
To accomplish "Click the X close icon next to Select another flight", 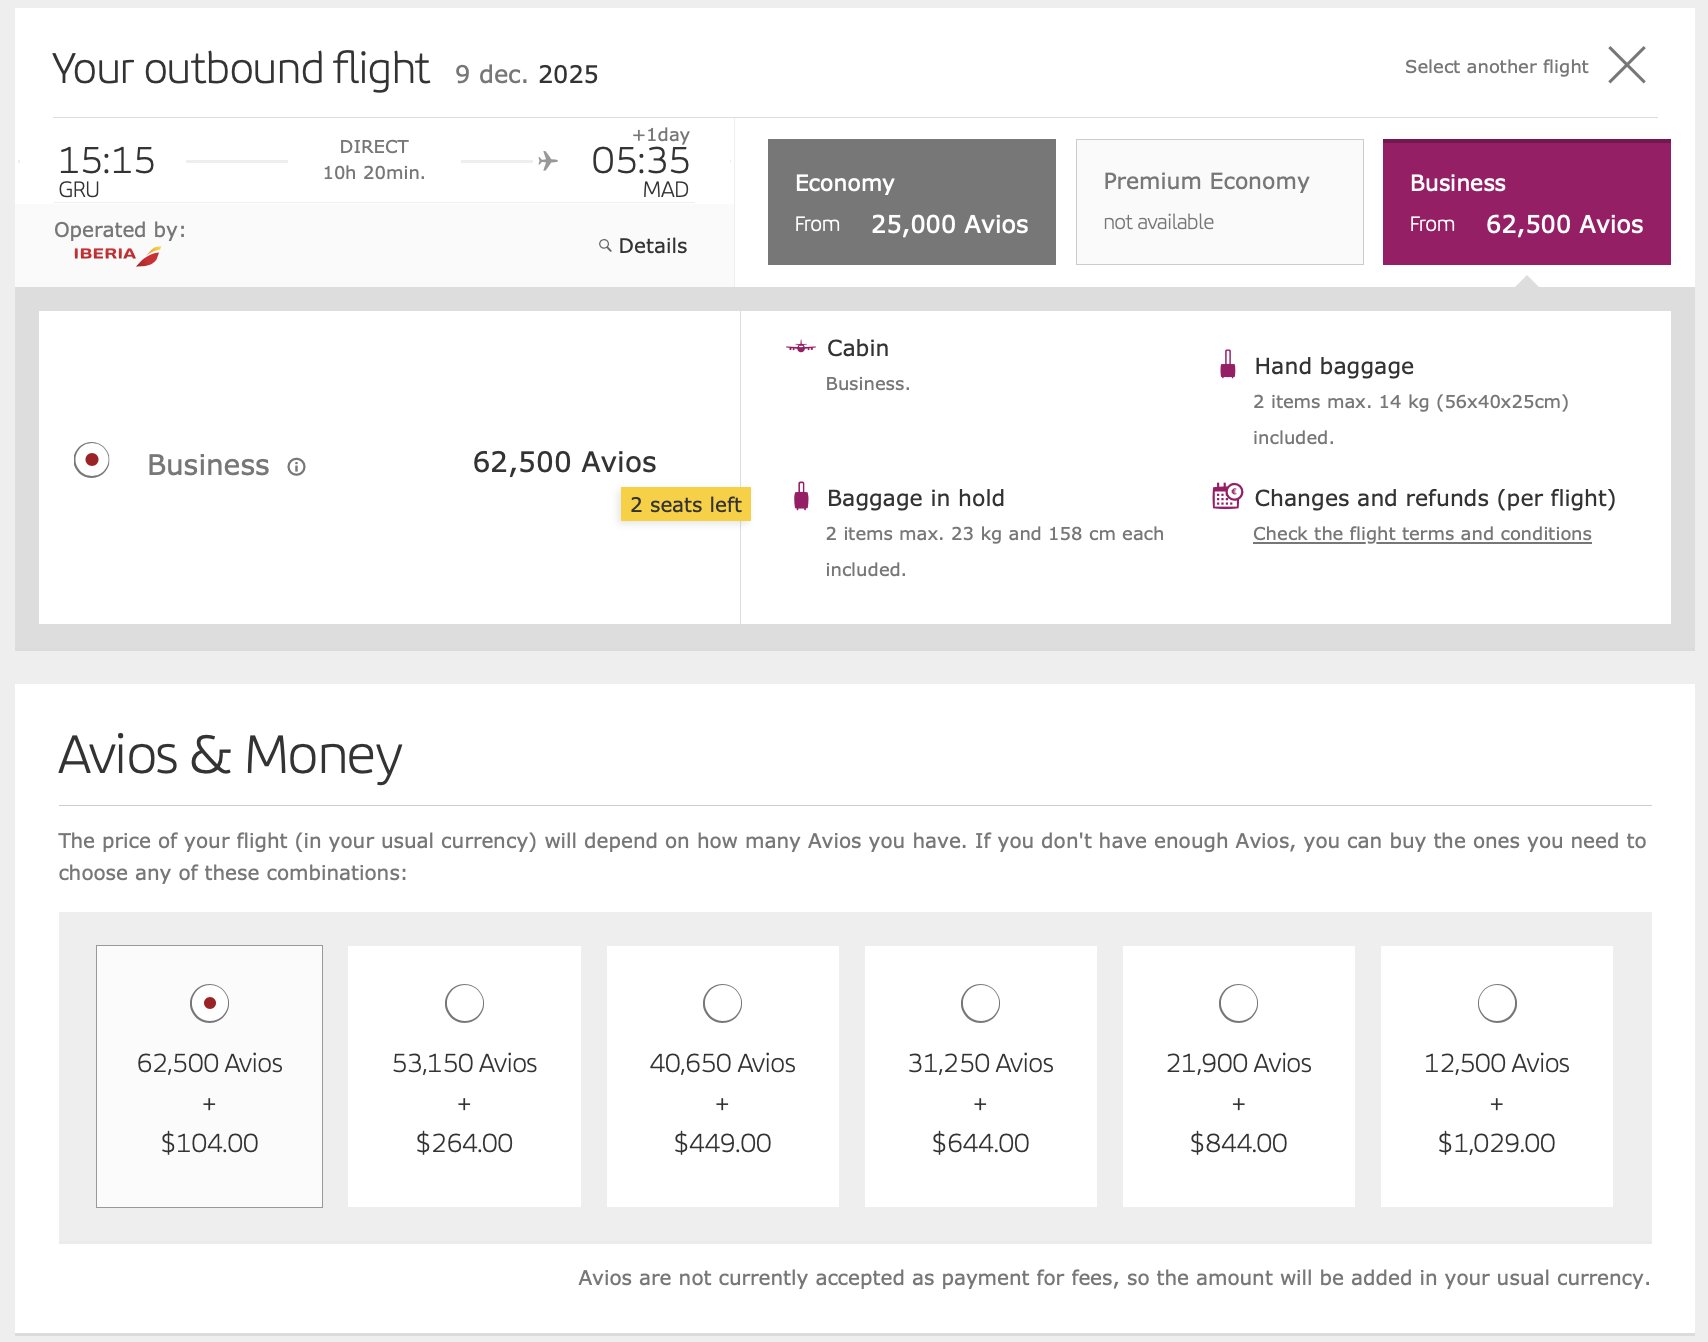I will tap(1626, 65).
